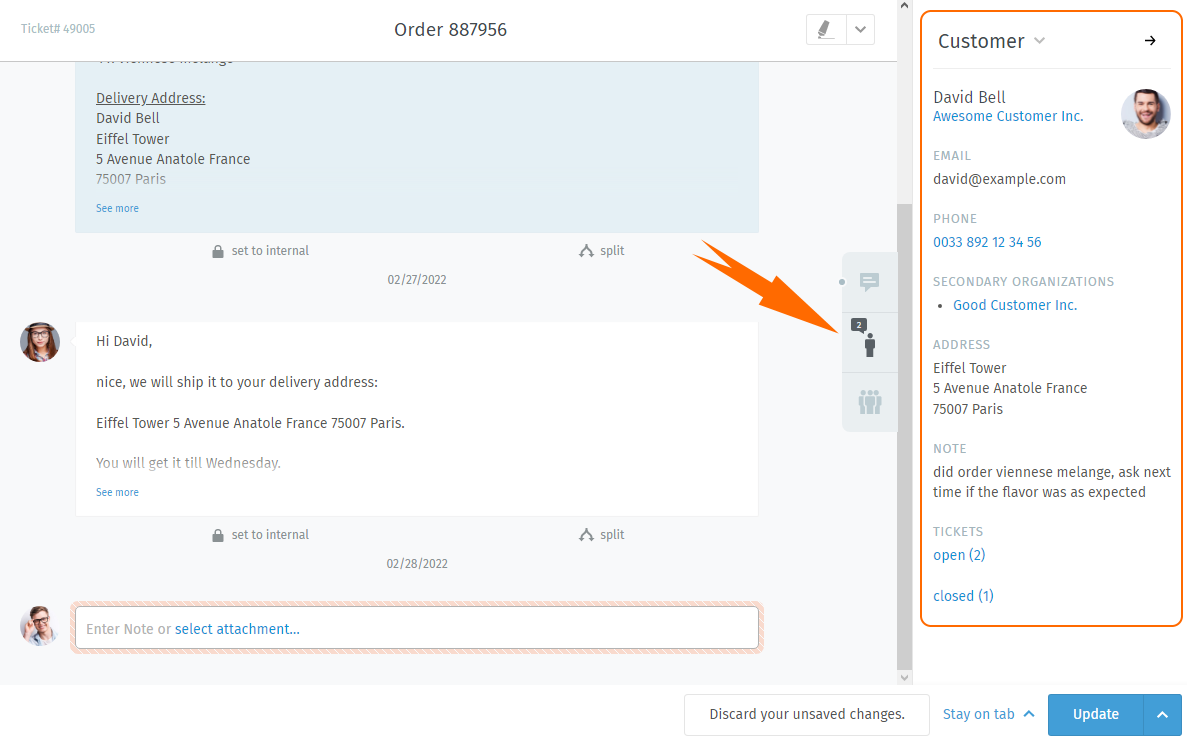Viewport: 1187px width, 742px height.
Task: Click the agent avatar with the red-haired woman
Action: click(x=39, y=341)
